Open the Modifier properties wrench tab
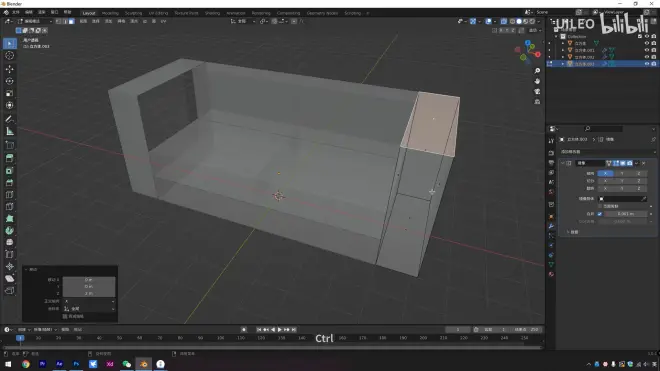 click(x=551, y=226)
